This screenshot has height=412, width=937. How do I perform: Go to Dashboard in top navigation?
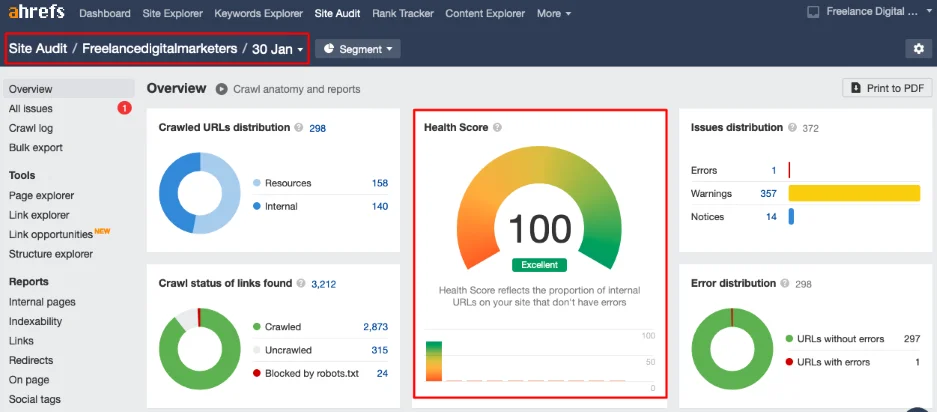105,13
